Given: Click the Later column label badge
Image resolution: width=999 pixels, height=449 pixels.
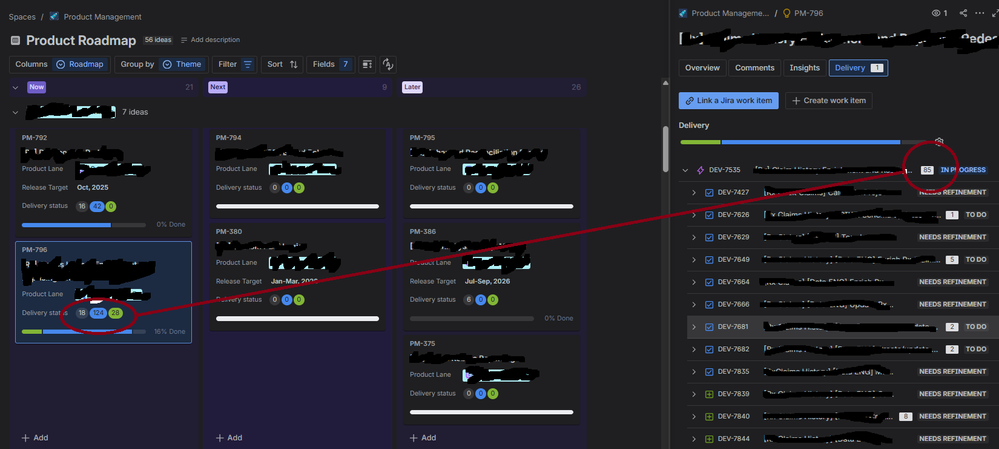Looking at the screenshot, I should (x=412, y=87).
